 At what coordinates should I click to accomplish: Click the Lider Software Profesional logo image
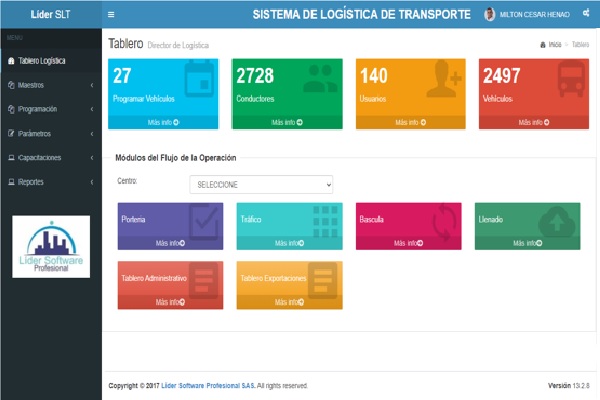pyautogui.click(x=51, y=248)
